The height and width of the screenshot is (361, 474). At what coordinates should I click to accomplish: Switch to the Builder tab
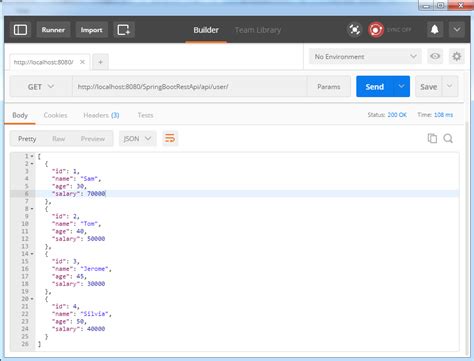206,30
